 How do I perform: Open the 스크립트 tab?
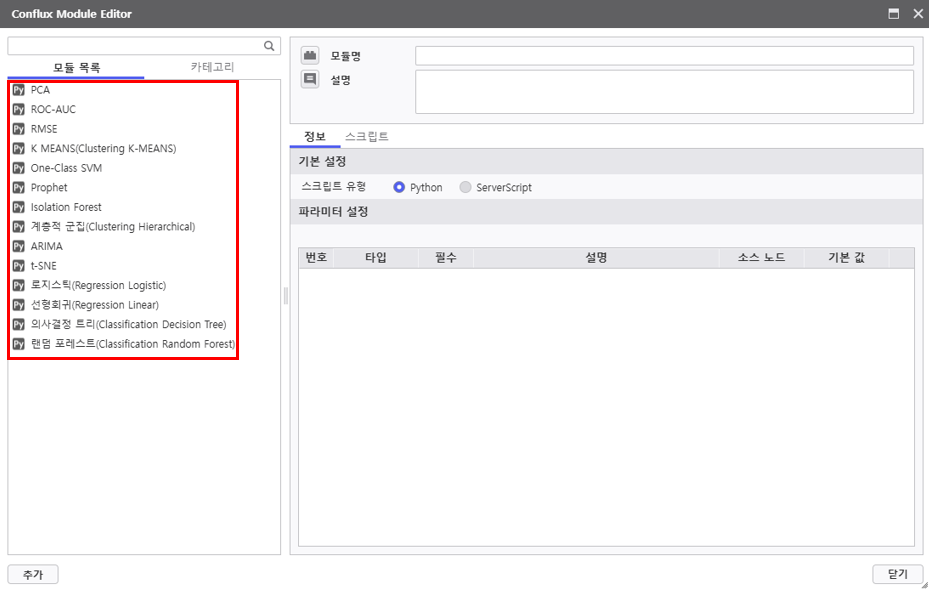click(x=366, y=136)
